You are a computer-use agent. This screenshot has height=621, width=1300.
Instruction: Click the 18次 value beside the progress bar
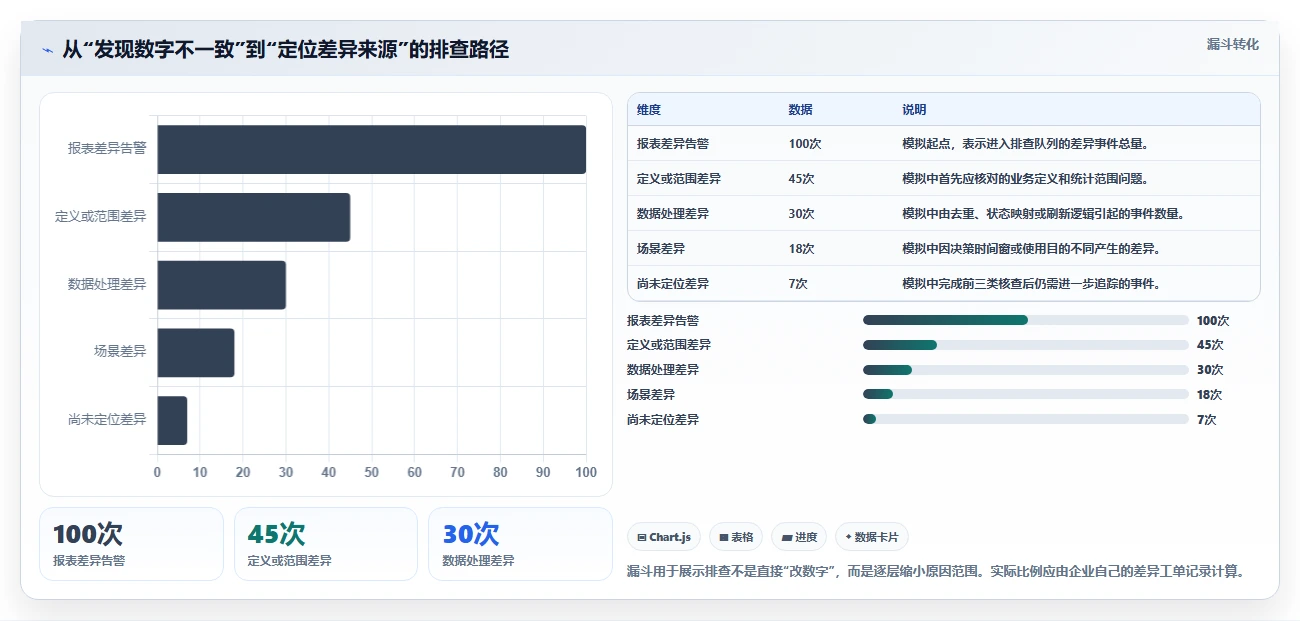[x=1210, y=395]
